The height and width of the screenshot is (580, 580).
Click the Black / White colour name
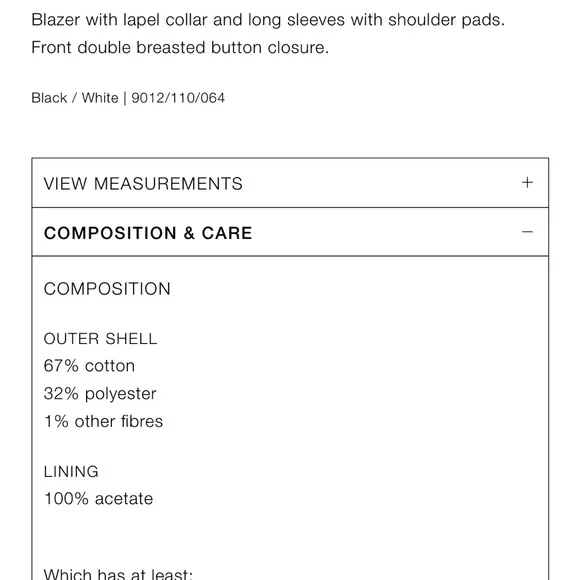pos(75,98)
